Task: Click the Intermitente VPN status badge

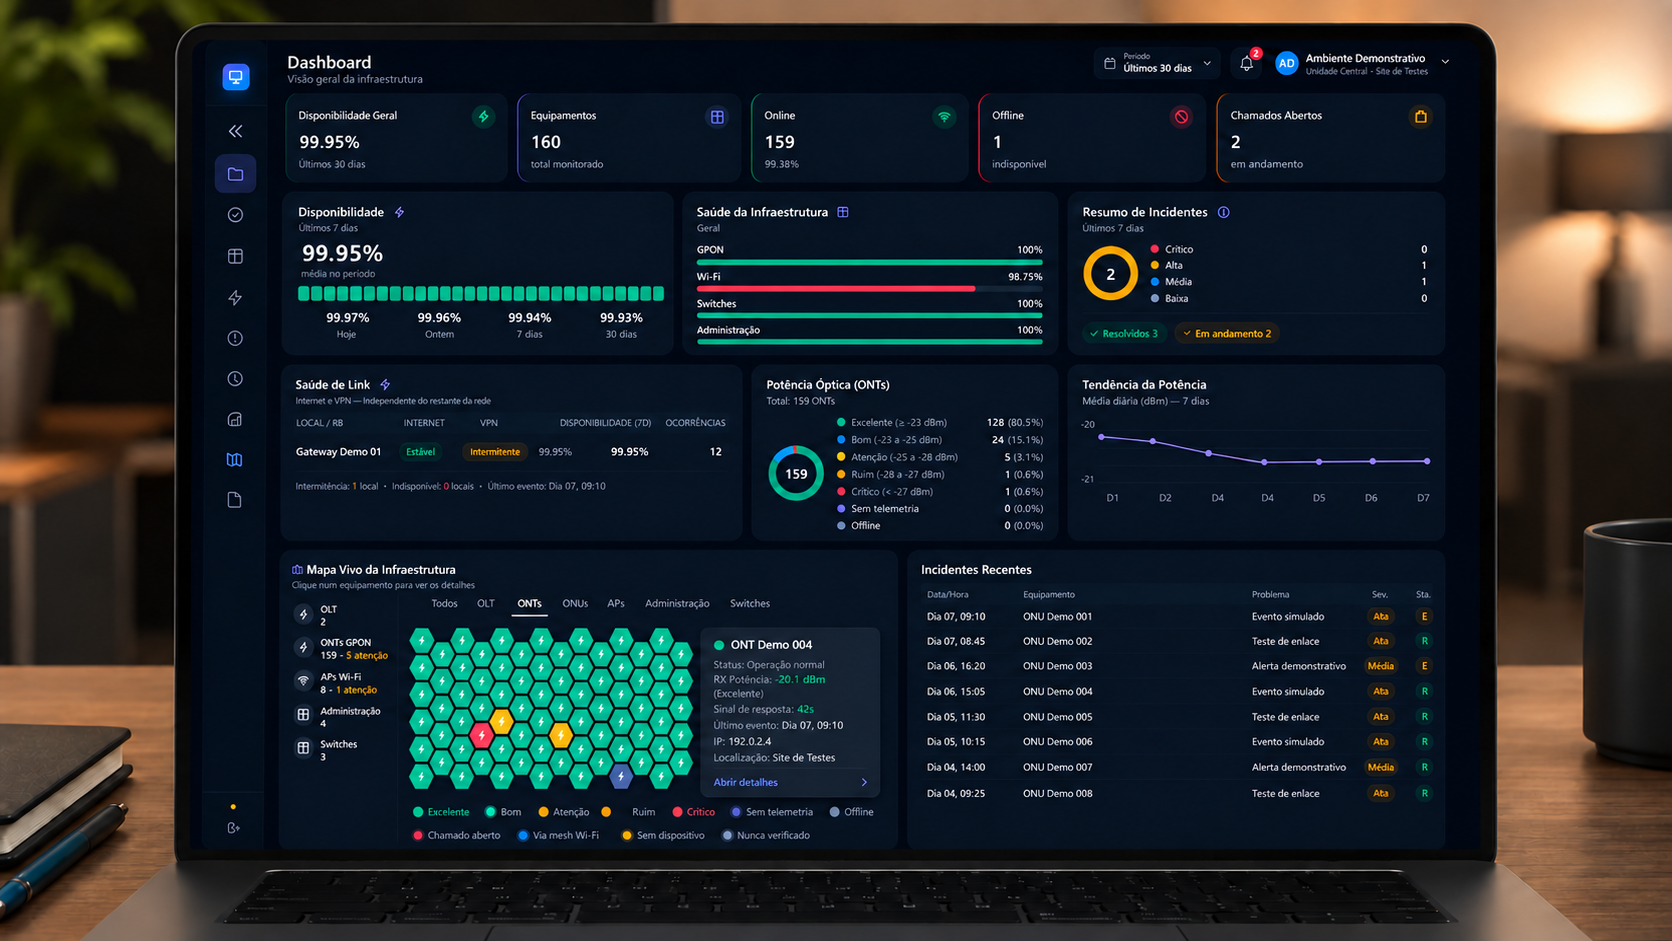Action: (495, 452)
